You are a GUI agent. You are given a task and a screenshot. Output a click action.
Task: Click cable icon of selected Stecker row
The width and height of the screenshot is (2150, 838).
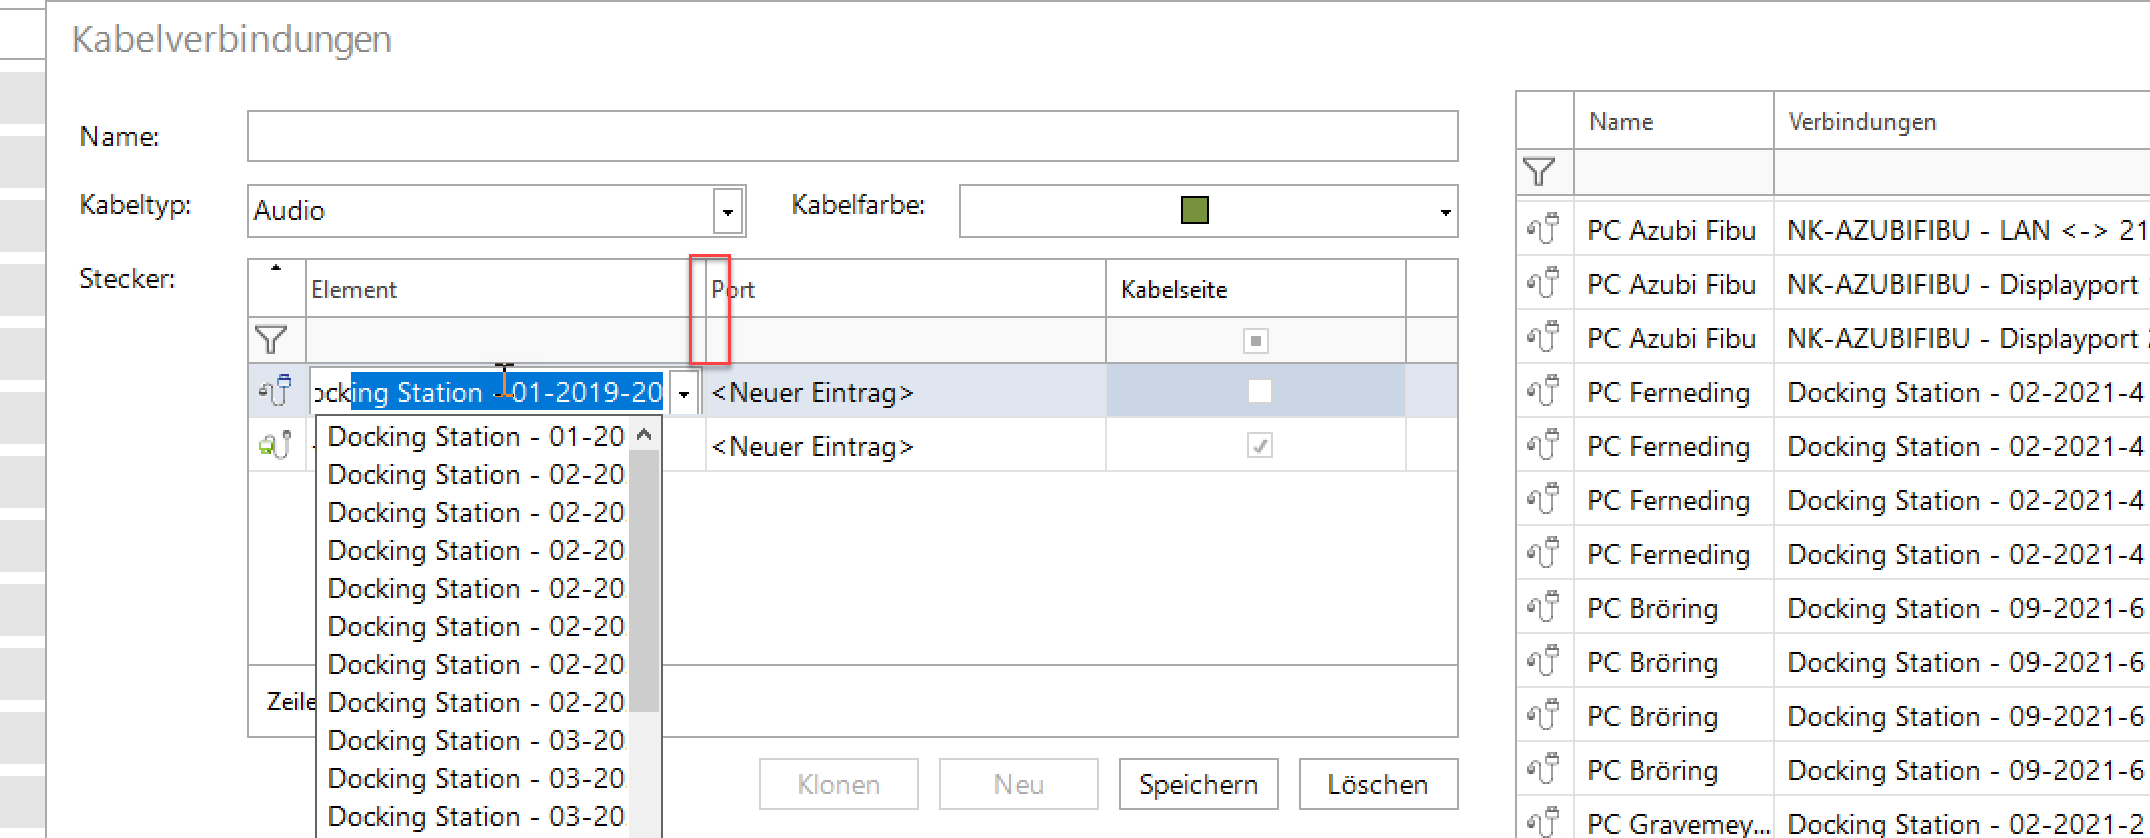[x=275, y=390]
